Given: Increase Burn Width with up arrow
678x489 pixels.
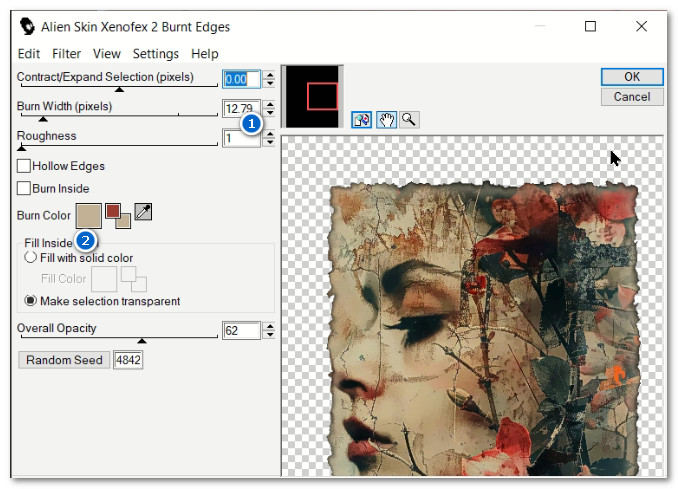Looking at the screenshot, I should [270, 104].
